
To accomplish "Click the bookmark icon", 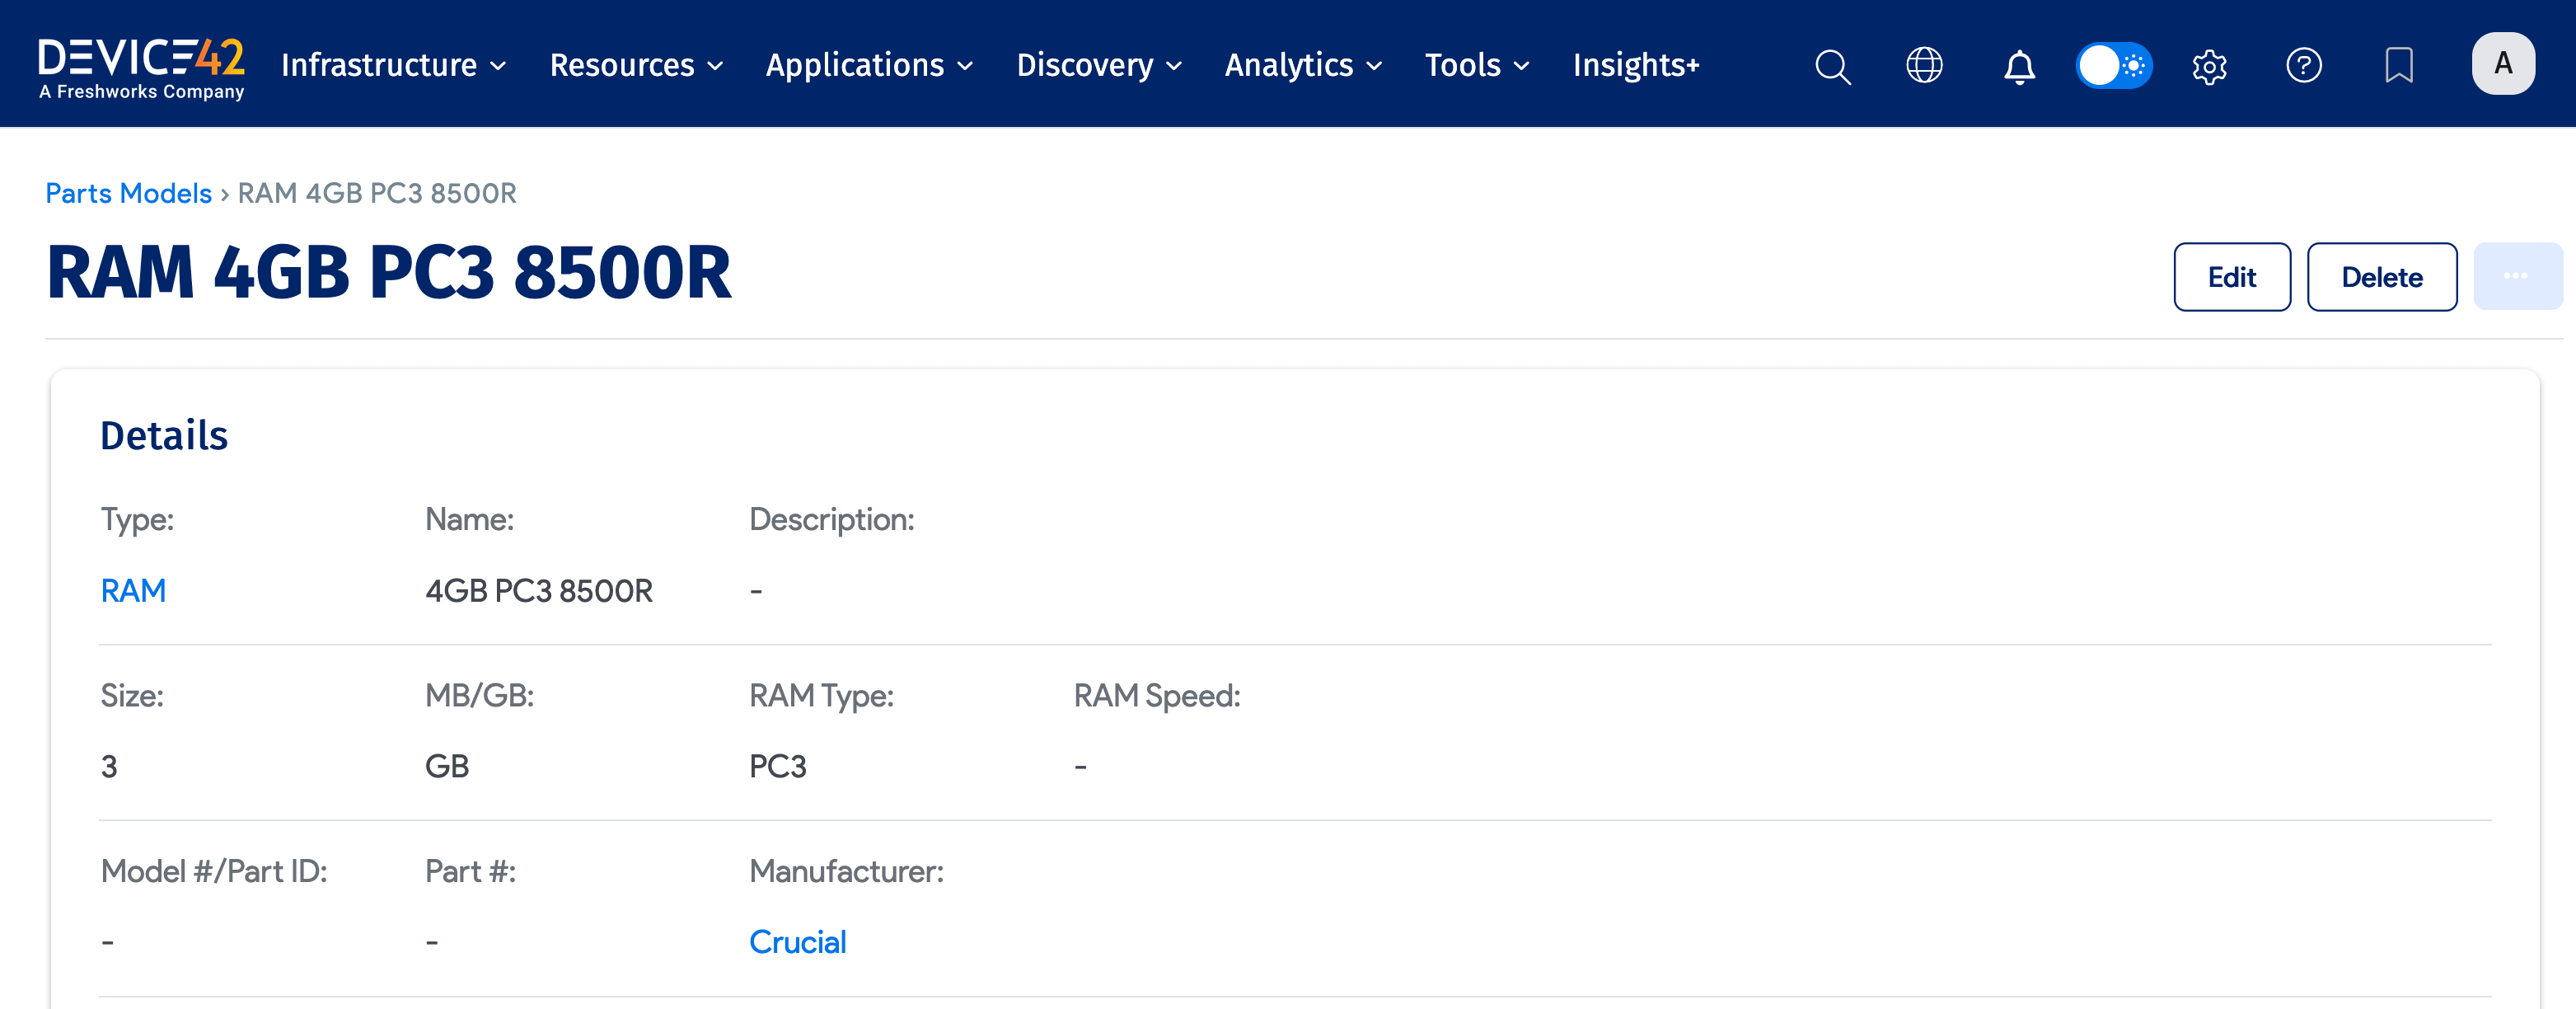I will [x=2398, y=66].
